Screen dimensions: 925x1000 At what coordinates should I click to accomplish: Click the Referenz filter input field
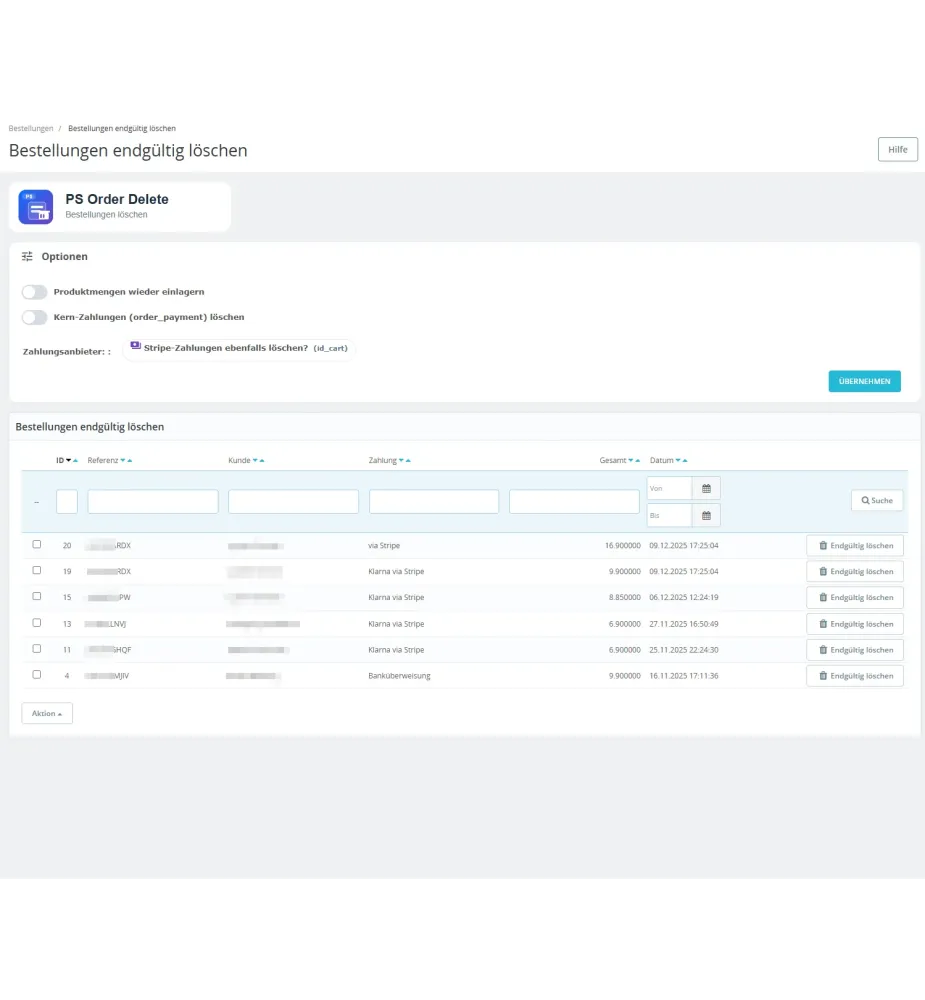click(152, 500)
